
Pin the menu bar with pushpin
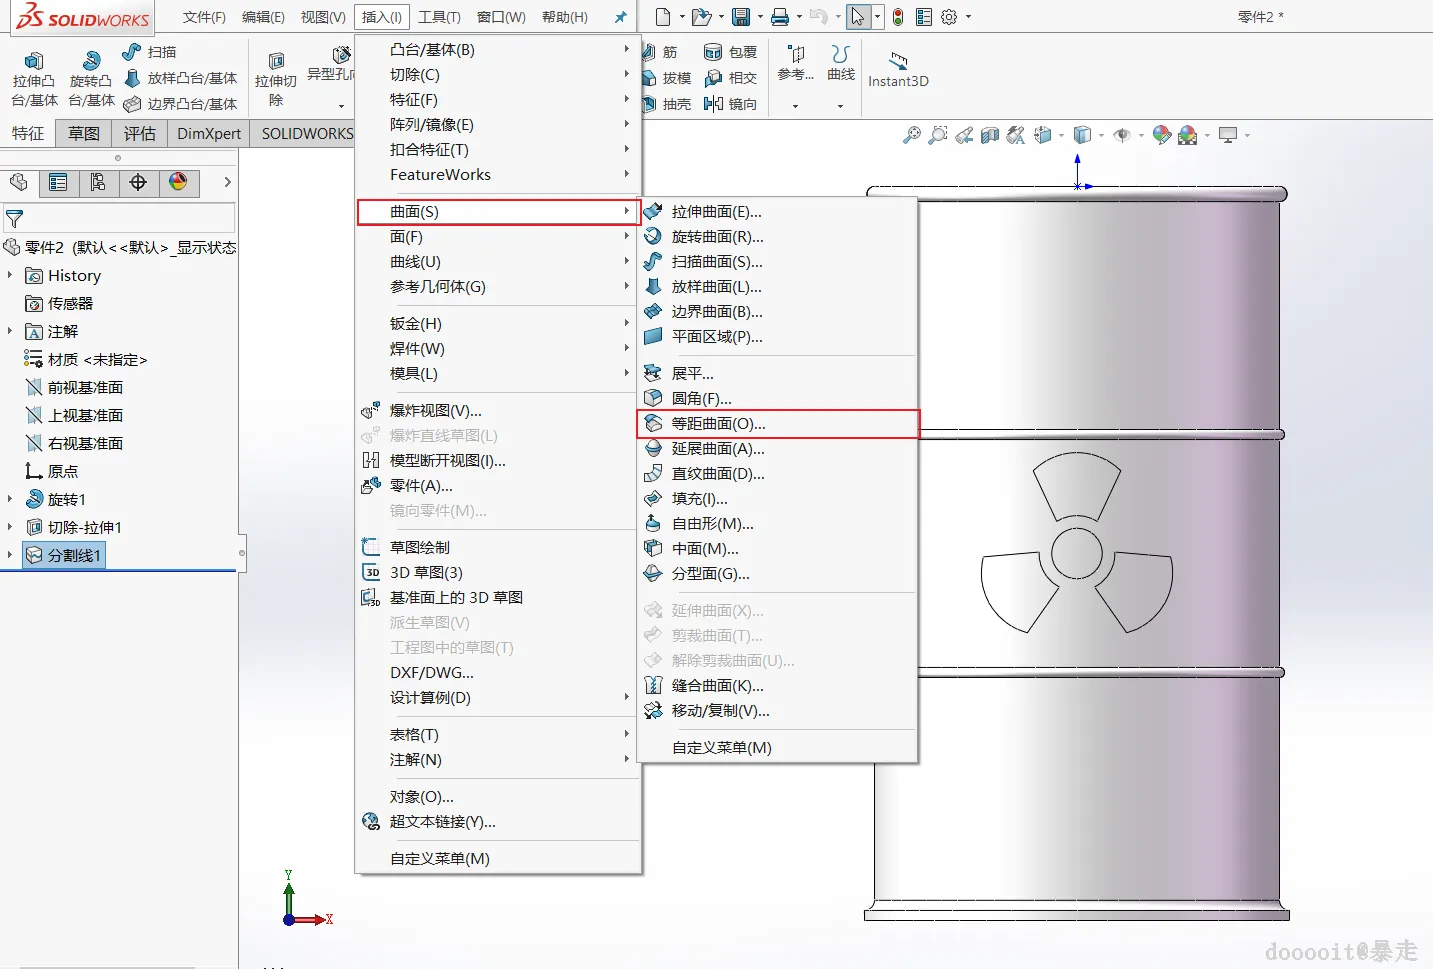click(x=620, y=17)
